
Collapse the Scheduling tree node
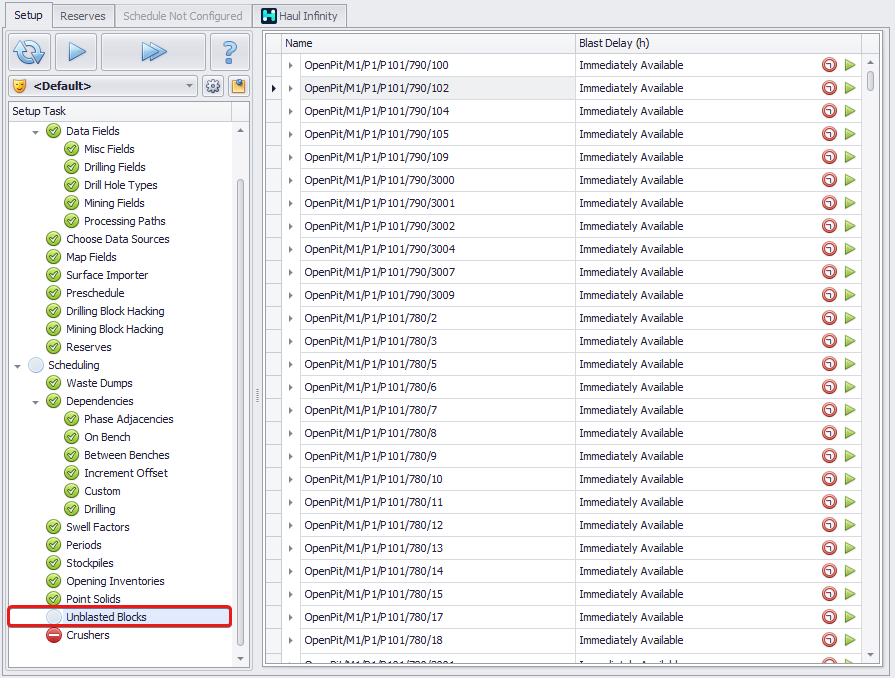click(x=18, y=366)
